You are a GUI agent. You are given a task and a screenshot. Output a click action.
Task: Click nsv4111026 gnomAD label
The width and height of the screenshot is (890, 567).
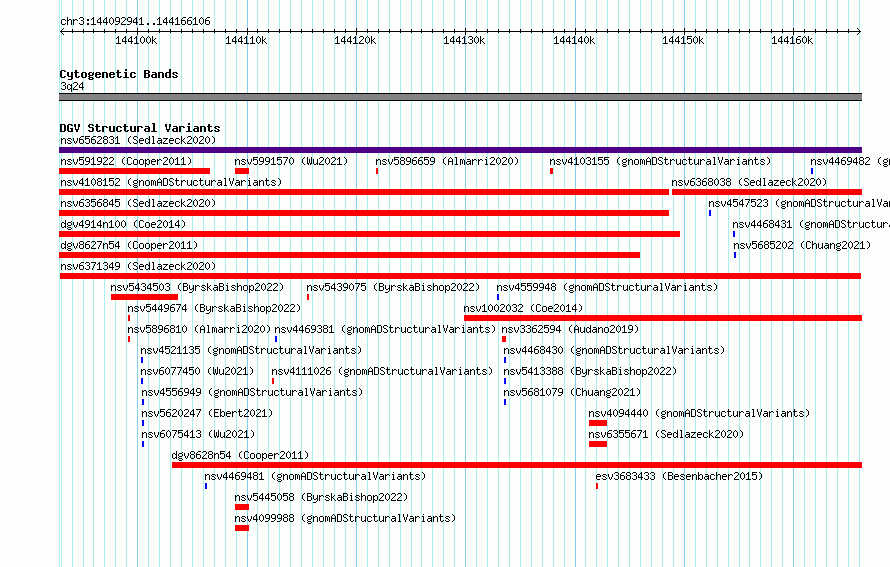pos(382,371)
